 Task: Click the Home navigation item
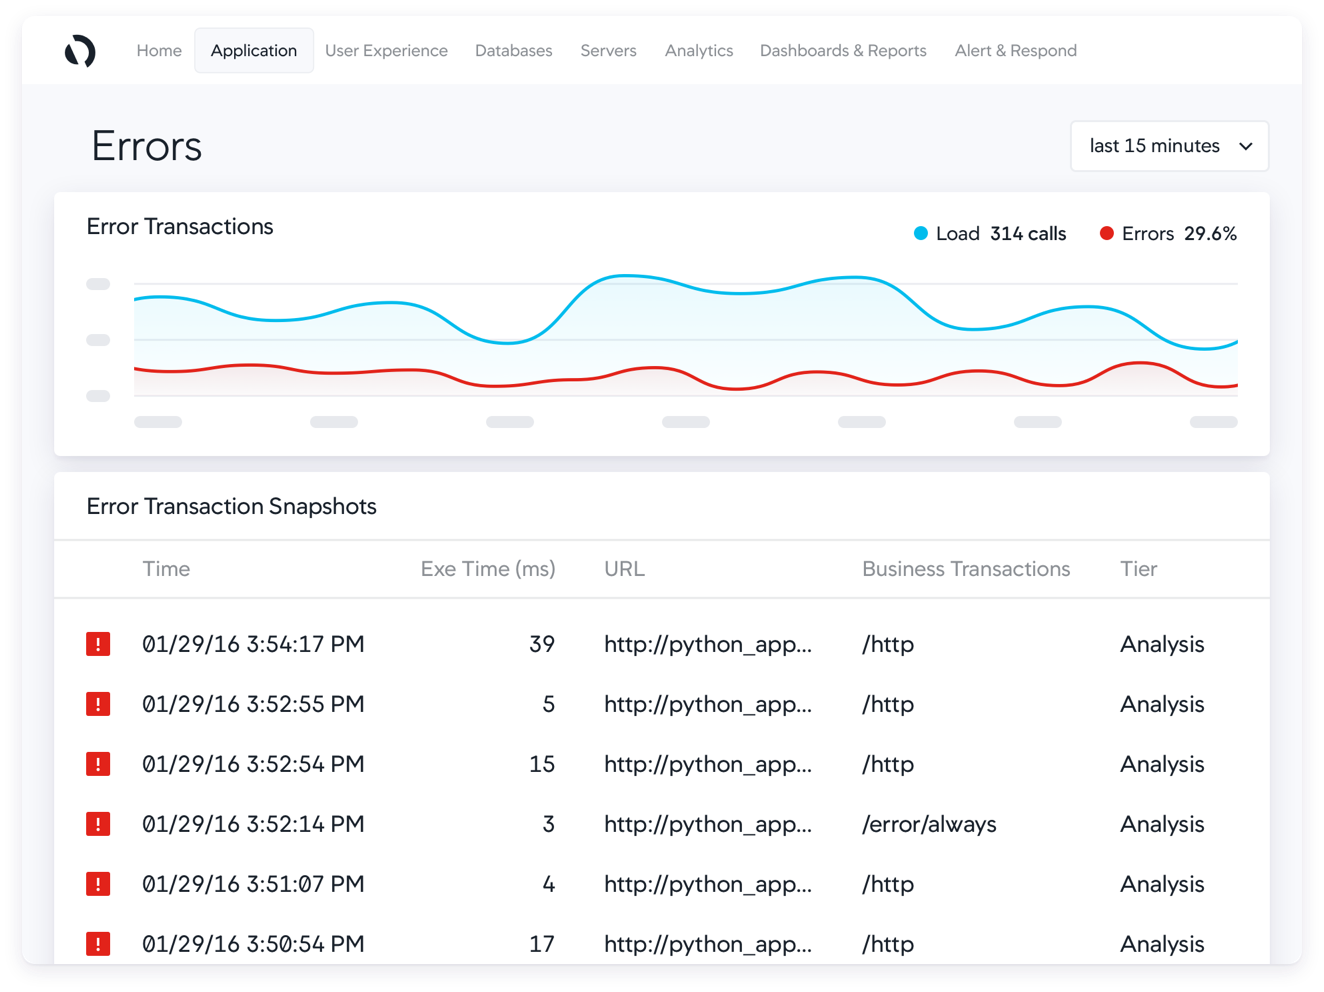[159, 51]
